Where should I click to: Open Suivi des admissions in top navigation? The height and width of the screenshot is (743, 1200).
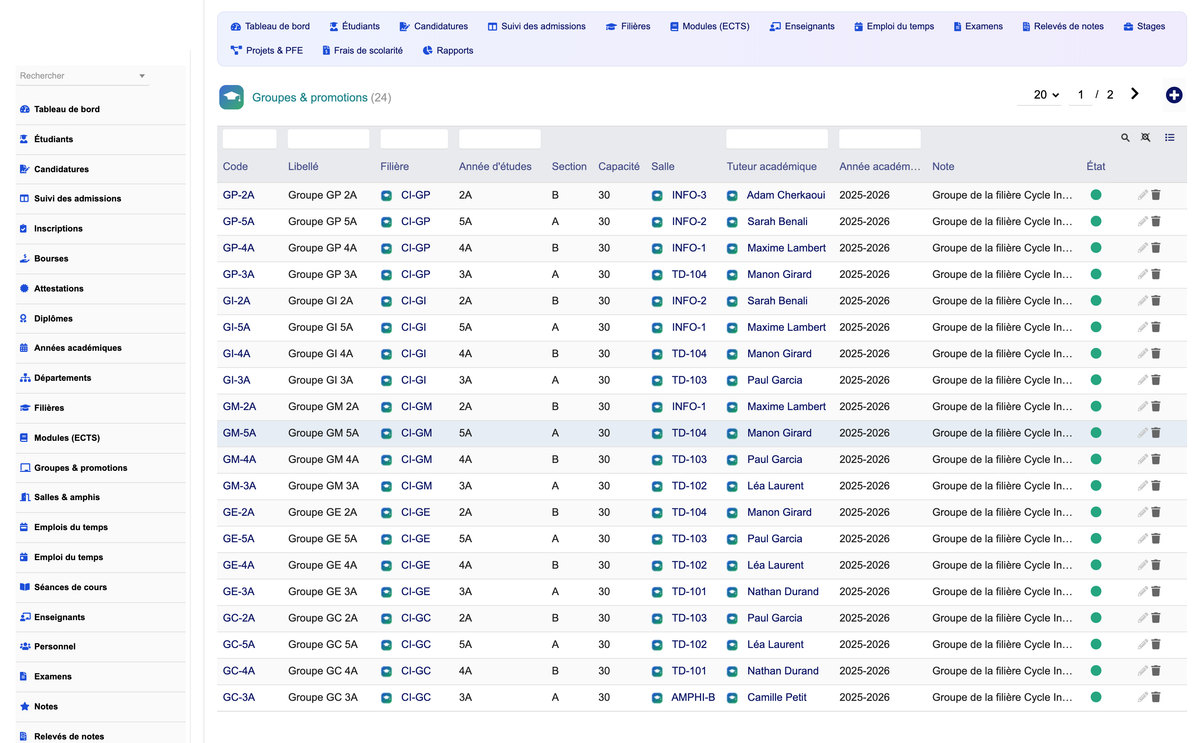tap(536, 27)
